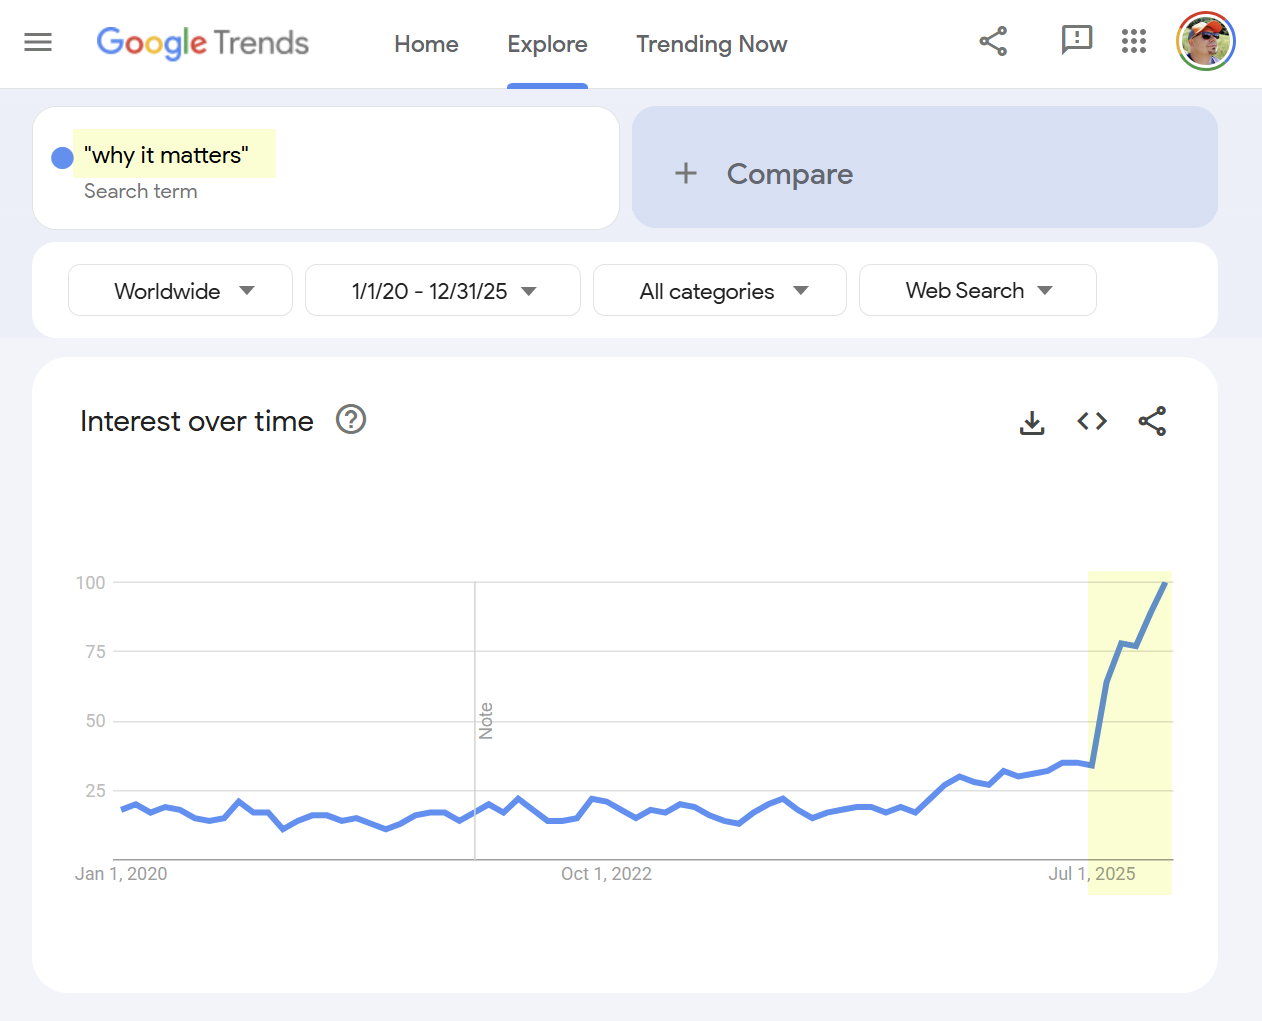Open the Web Search type dropdown

[977, 291]
